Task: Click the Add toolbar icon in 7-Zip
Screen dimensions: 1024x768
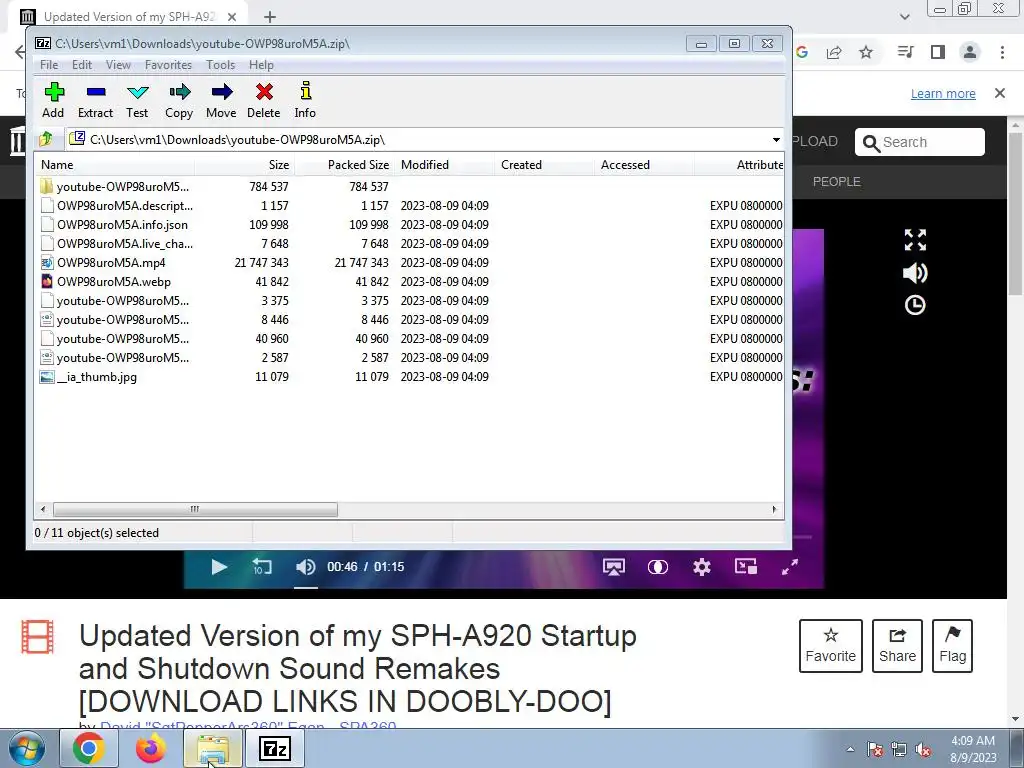Action: pyautogui.click(x=54, y=100)
